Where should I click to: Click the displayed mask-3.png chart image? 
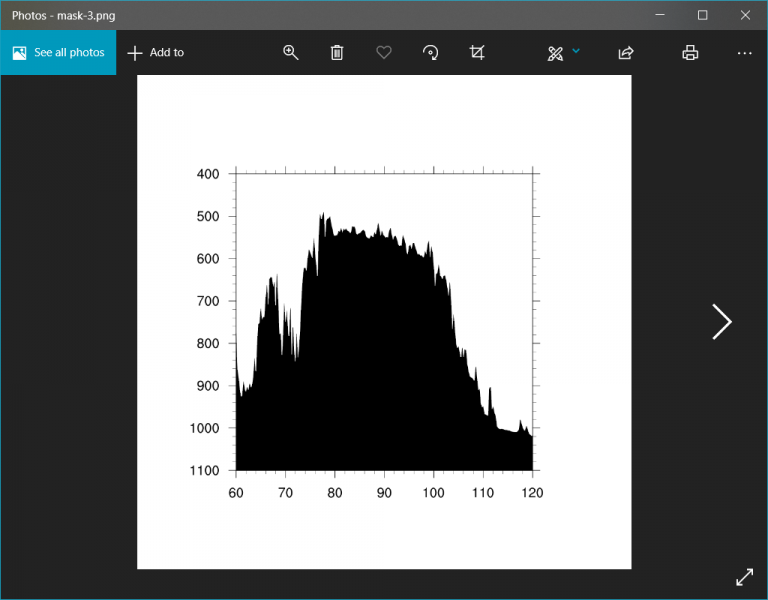(384, 321)
